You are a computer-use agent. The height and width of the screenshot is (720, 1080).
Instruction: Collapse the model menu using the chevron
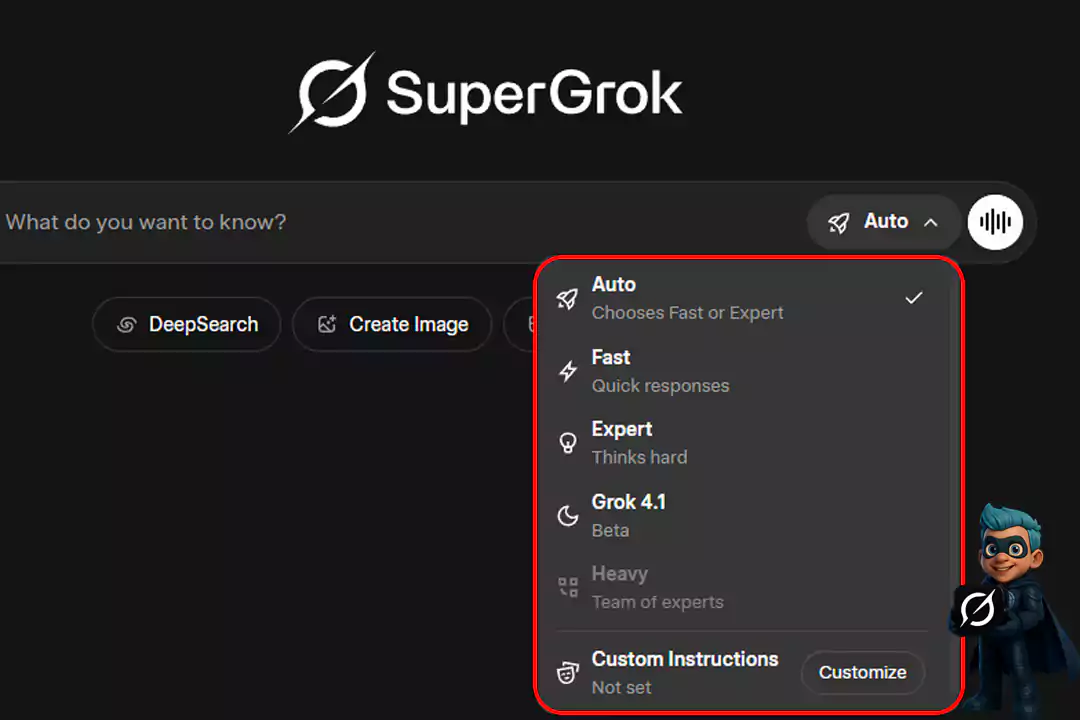tap(930, 222)
